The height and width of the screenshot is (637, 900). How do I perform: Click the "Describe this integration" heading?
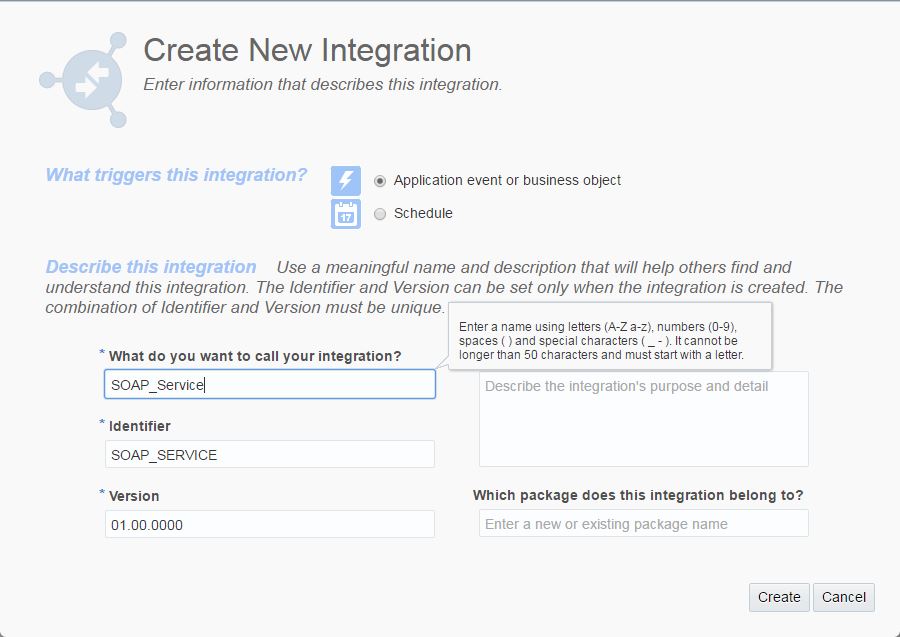tap(151, 267)
